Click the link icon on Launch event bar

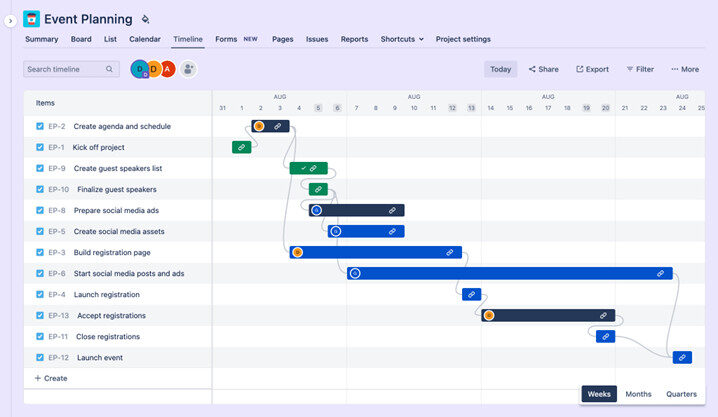click(682, 357)
